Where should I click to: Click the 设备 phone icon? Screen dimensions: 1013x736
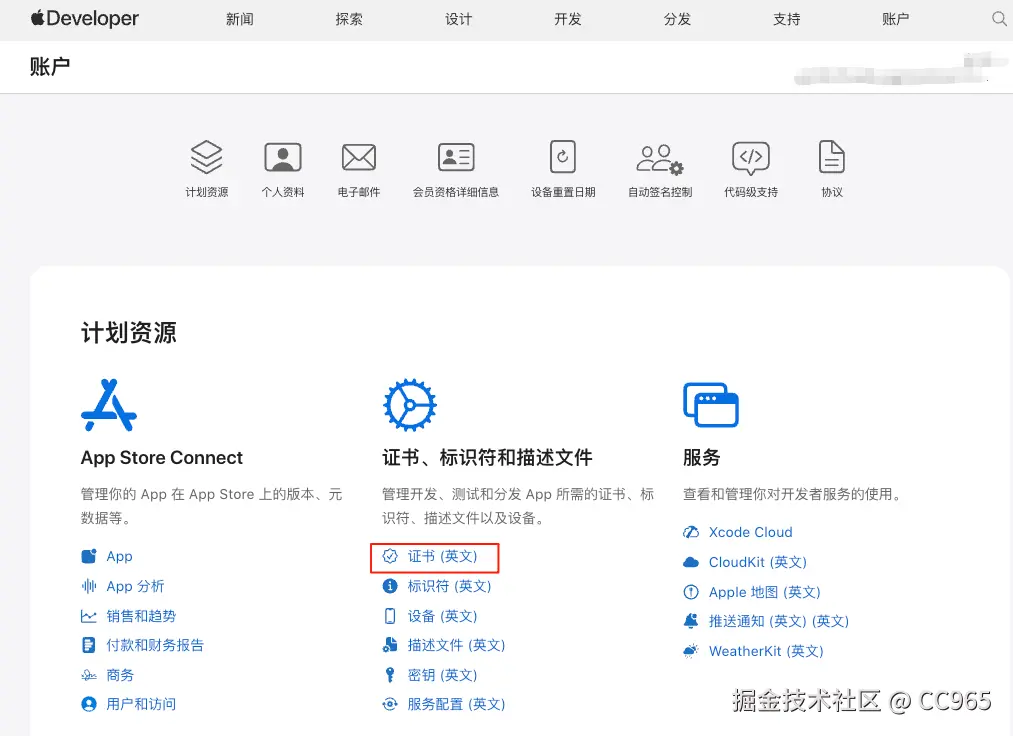click(x=390, y=616)
